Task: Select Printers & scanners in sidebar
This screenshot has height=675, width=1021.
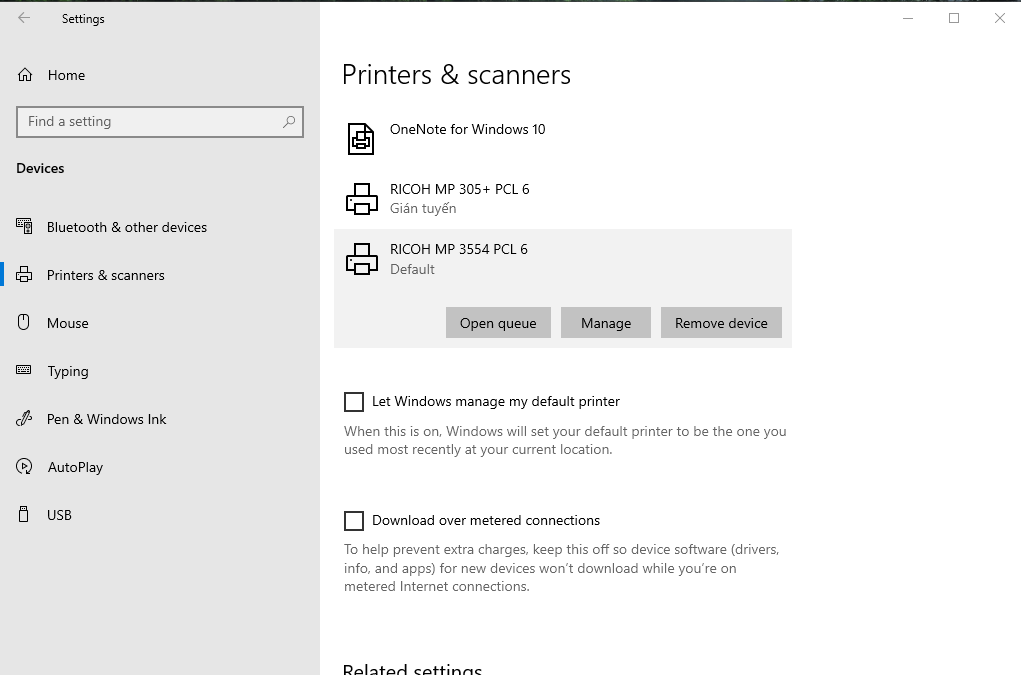Action: (105, 275)
